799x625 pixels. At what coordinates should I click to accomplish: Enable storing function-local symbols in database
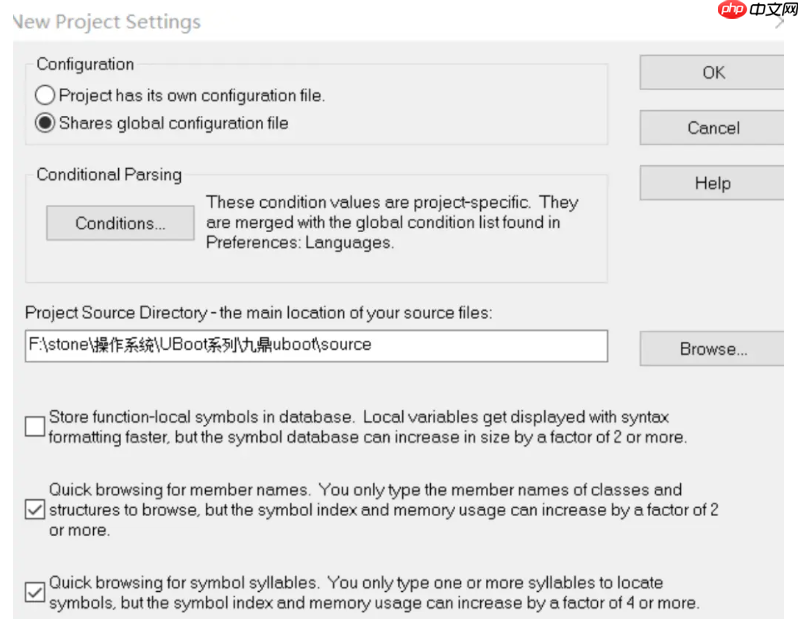tap(35, 427)
